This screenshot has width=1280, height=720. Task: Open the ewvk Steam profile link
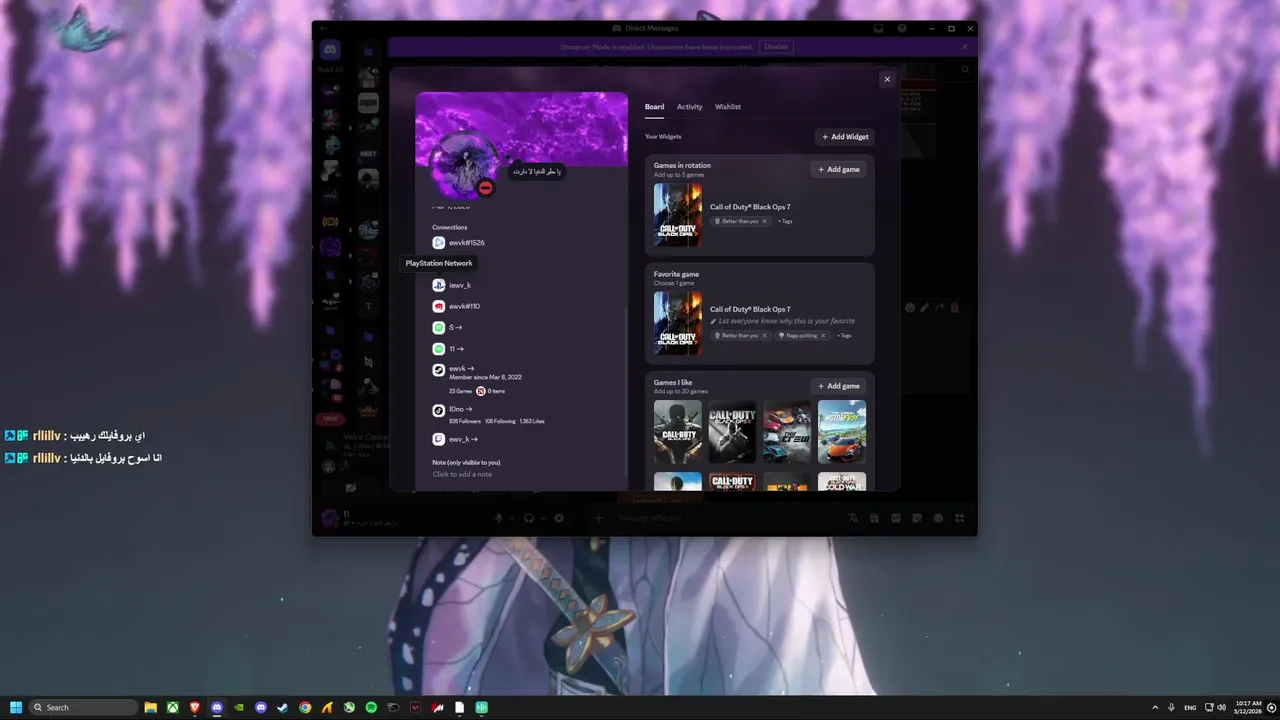point(461,369)
